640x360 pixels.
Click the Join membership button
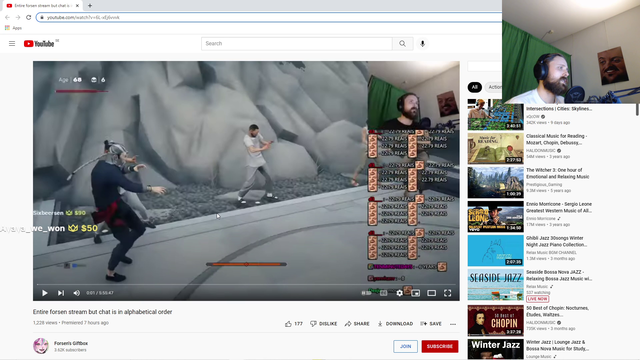coord(405,346)
